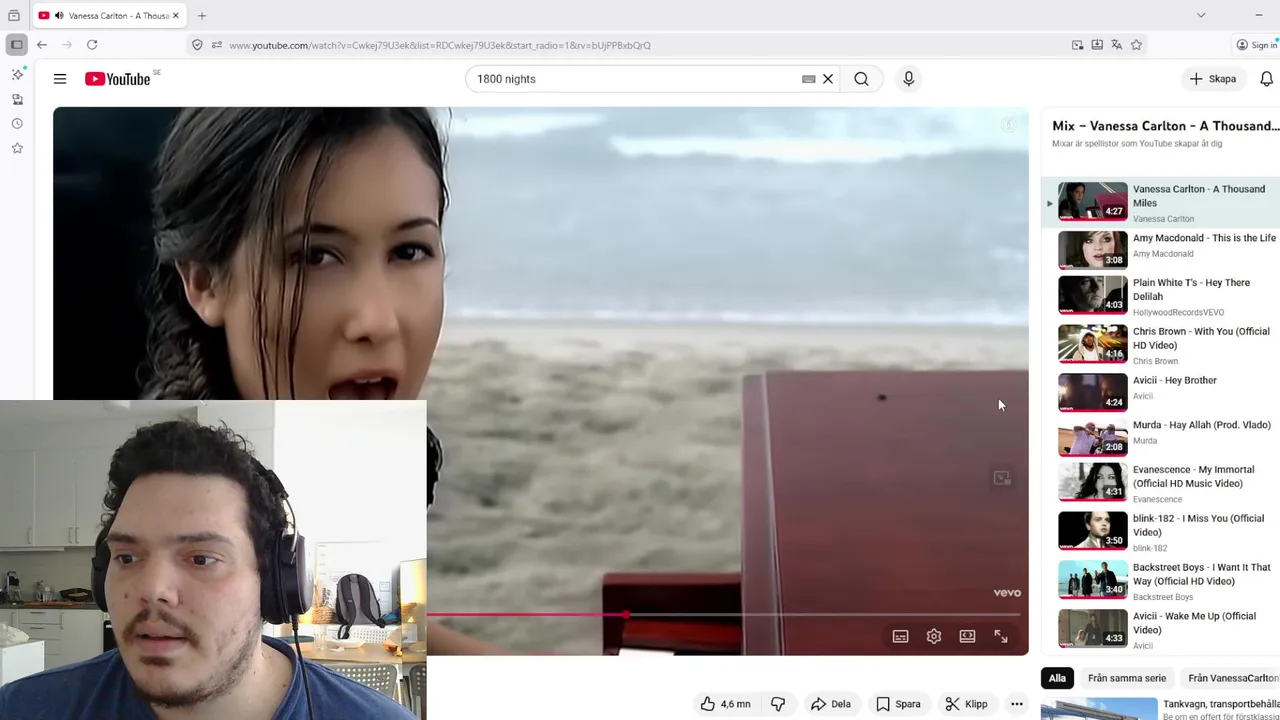Open browser workspaces icon at top-left
The width and height of the screenshot is (1280, 720).
14,16
